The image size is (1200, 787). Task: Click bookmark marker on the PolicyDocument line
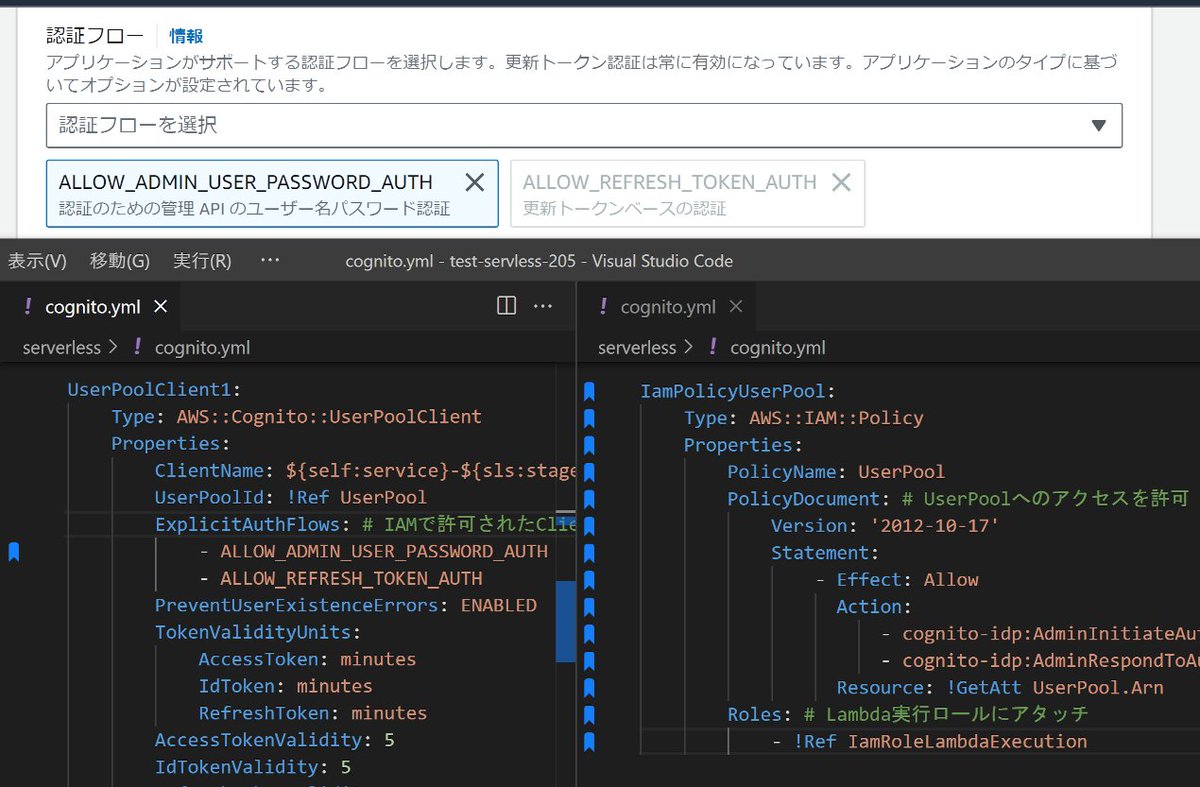click(589, 498)
